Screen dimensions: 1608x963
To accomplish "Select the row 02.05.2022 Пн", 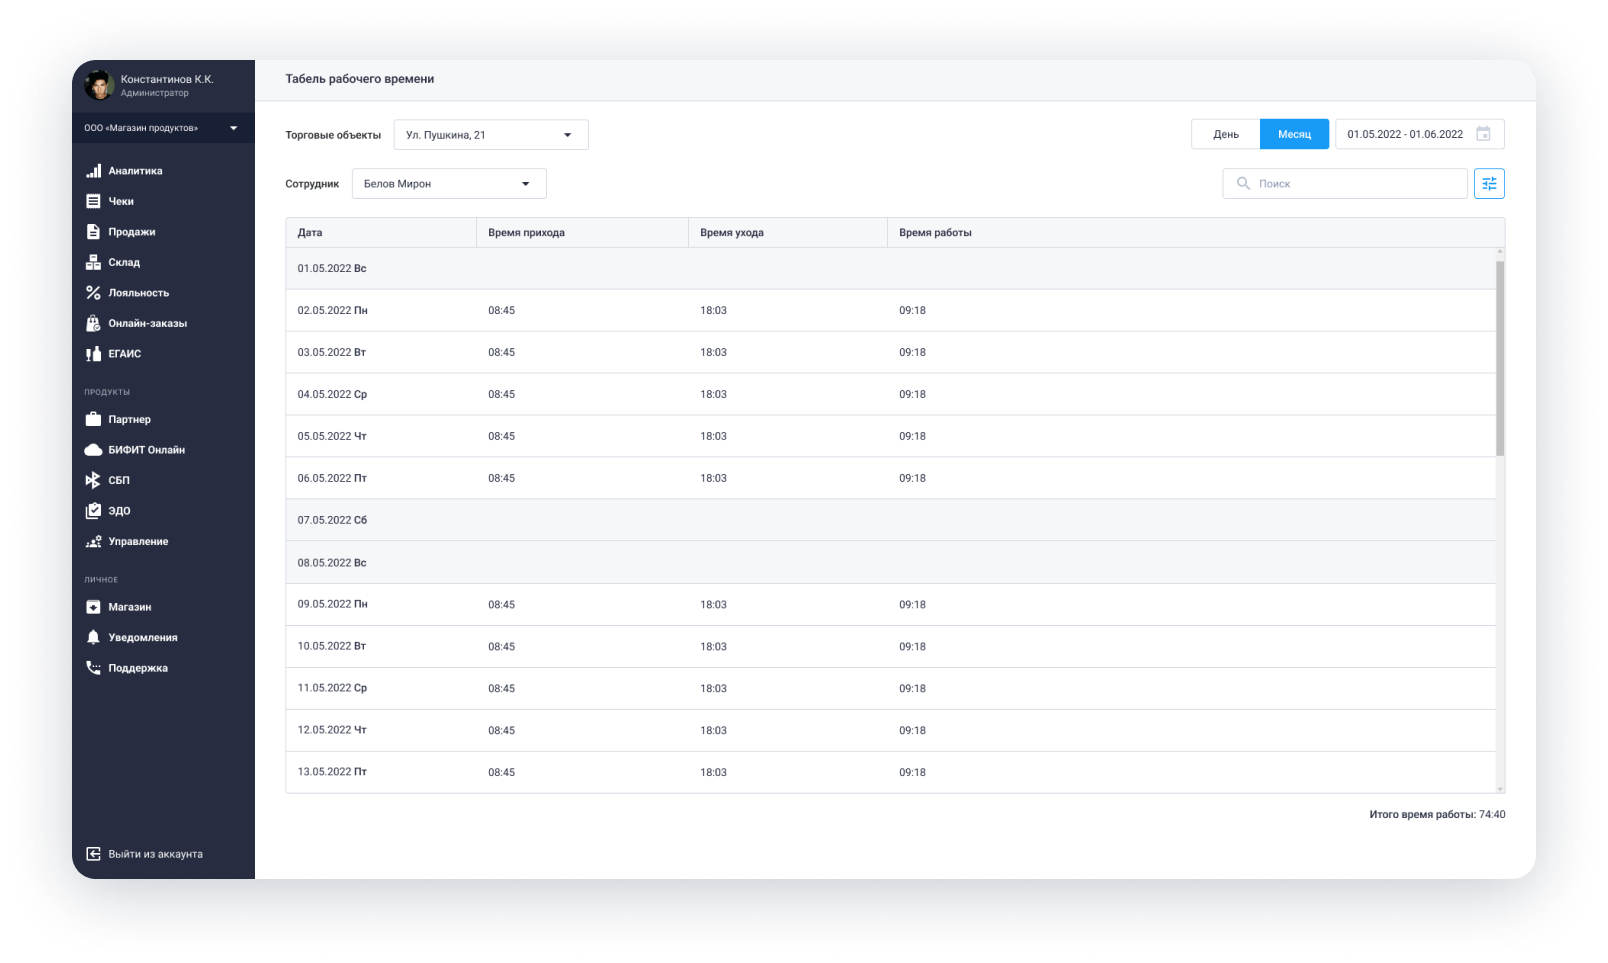I will [x=890, y=310].
